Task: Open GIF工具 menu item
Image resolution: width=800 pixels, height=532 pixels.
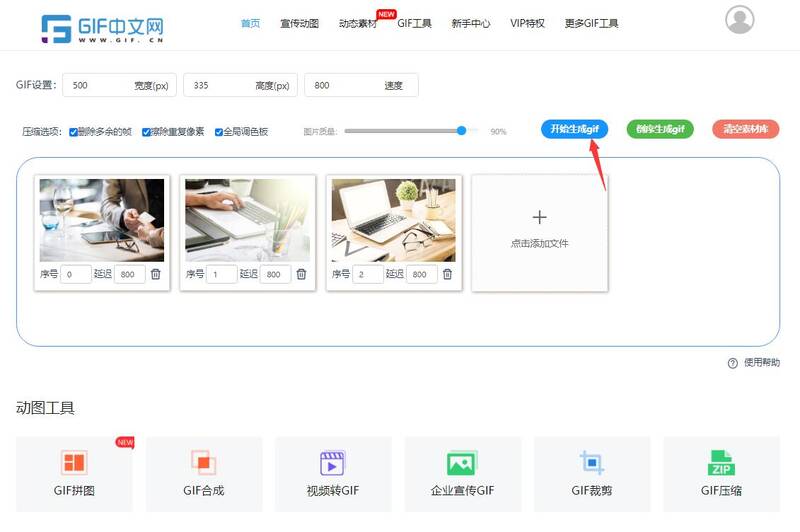Action: pyautogui.click(x=414, y=23)
